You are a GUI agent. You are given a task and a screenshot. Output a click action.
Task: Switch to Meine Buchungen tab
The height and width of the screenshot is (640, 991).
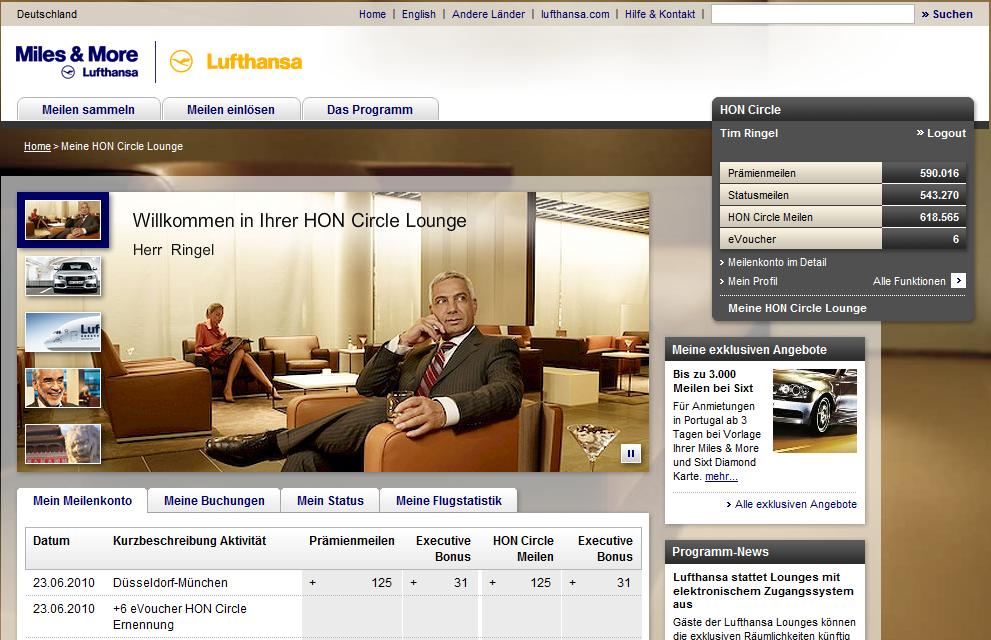tap(214, 500)
